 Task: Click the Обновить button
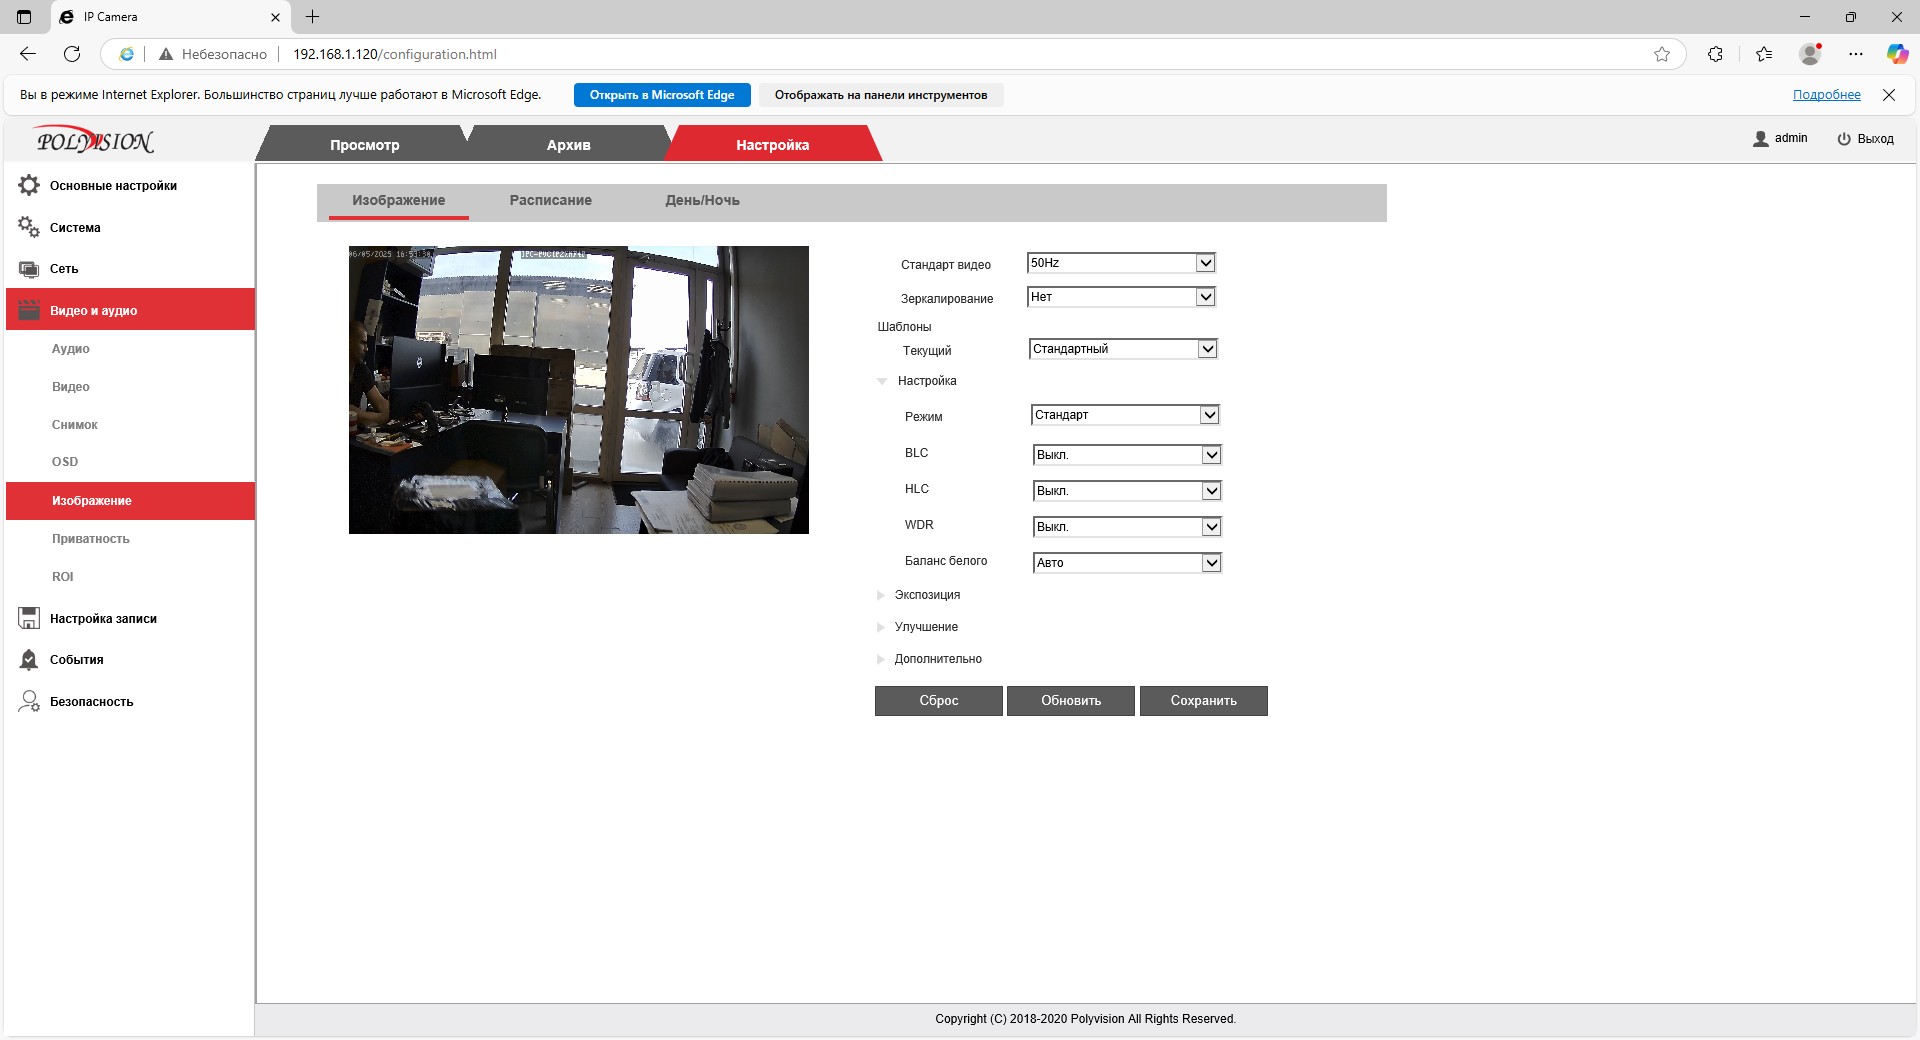click(1071, 701)
